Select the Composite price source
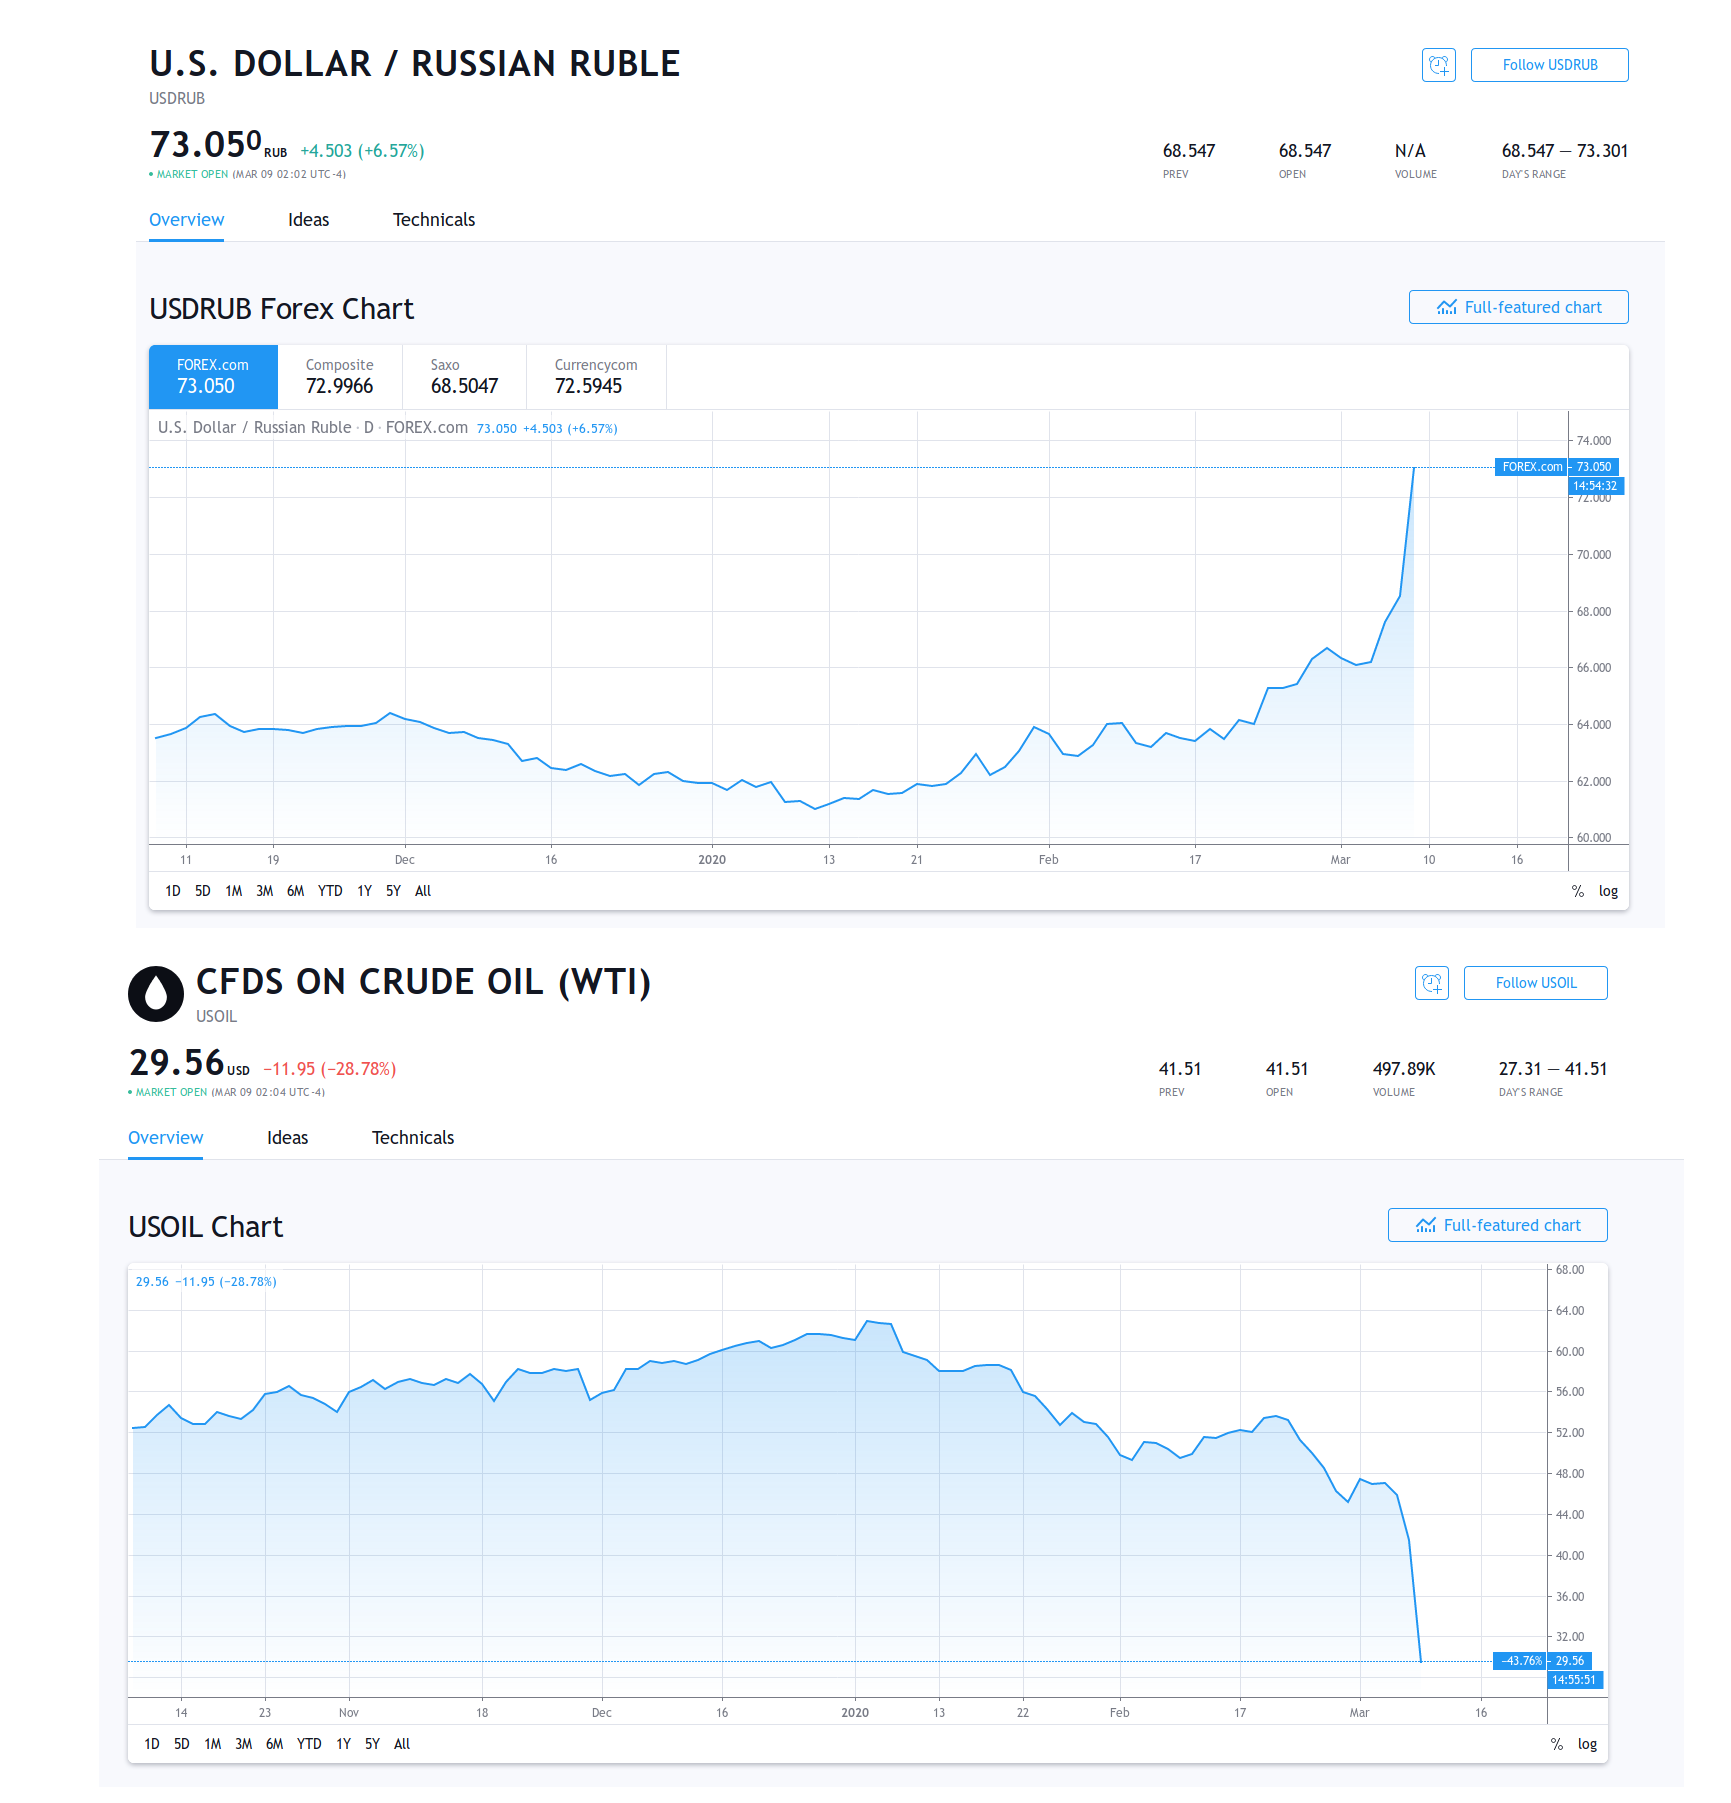Image resolution: width=1731 pixels, height=1803 pixels. [x=339, y=377]
